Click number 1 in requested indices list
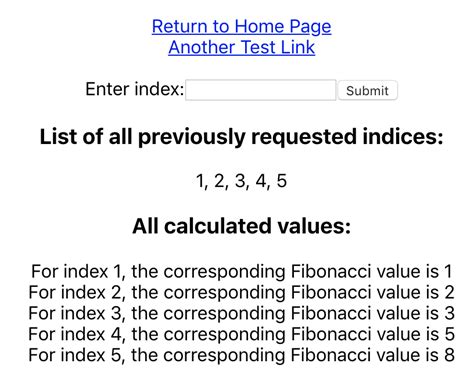Image resolution: width=474 pixels, height=374 pixels. (200, 181)
